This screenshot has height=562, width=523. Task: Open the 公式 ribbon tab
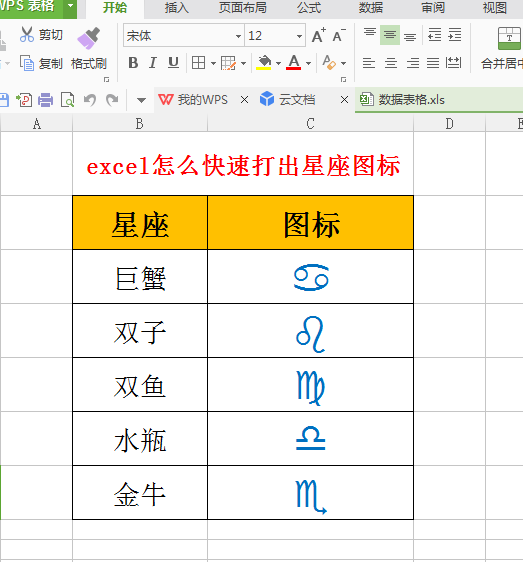[309, 8]
